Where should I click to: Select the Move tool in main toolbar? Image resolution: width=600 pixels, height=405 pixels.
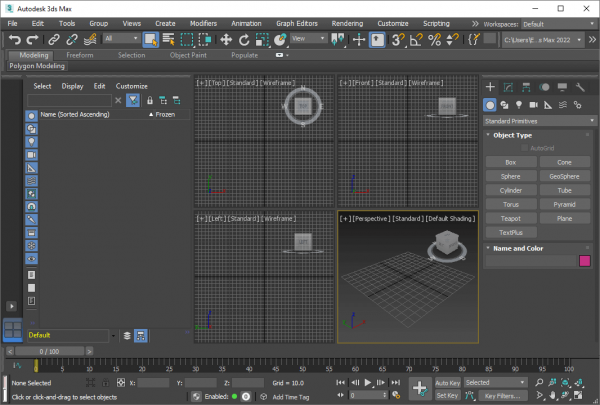tap(226, 39)
